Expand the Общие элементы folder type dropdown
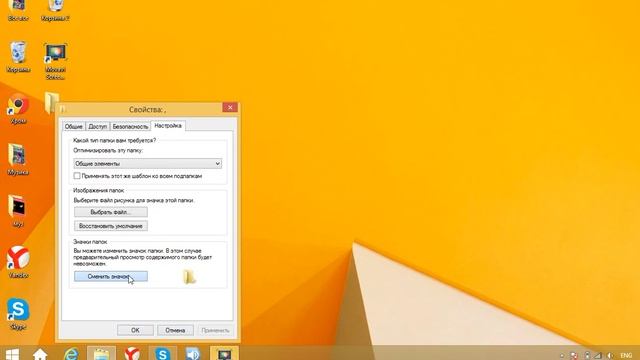The width and height of the screenshot is (640, 360). (148, 163)
